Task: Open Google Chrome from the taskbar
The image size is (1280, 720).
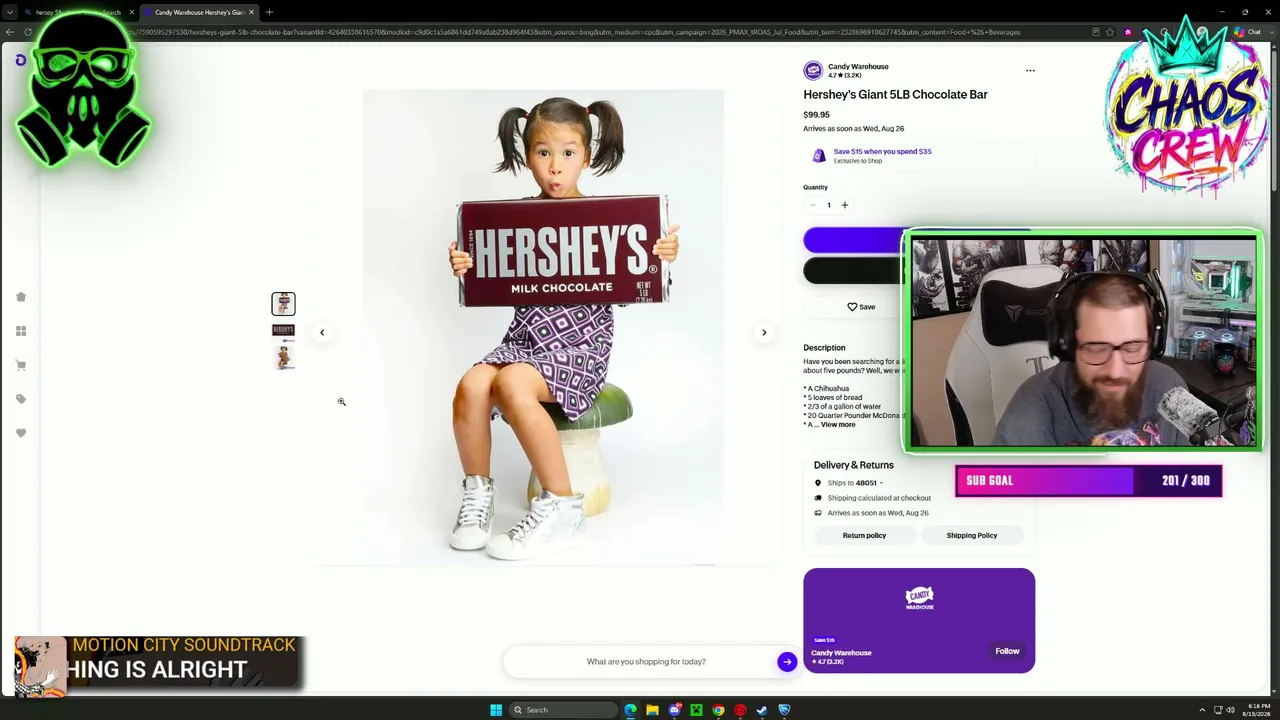Action: tap(718, 710)
